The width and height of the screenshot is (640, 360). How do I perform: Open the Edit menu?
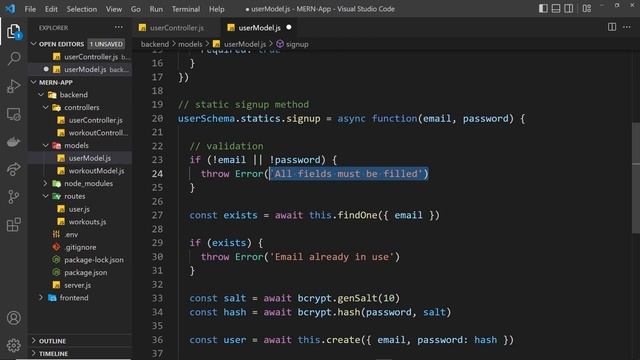(x=51, y=9)
